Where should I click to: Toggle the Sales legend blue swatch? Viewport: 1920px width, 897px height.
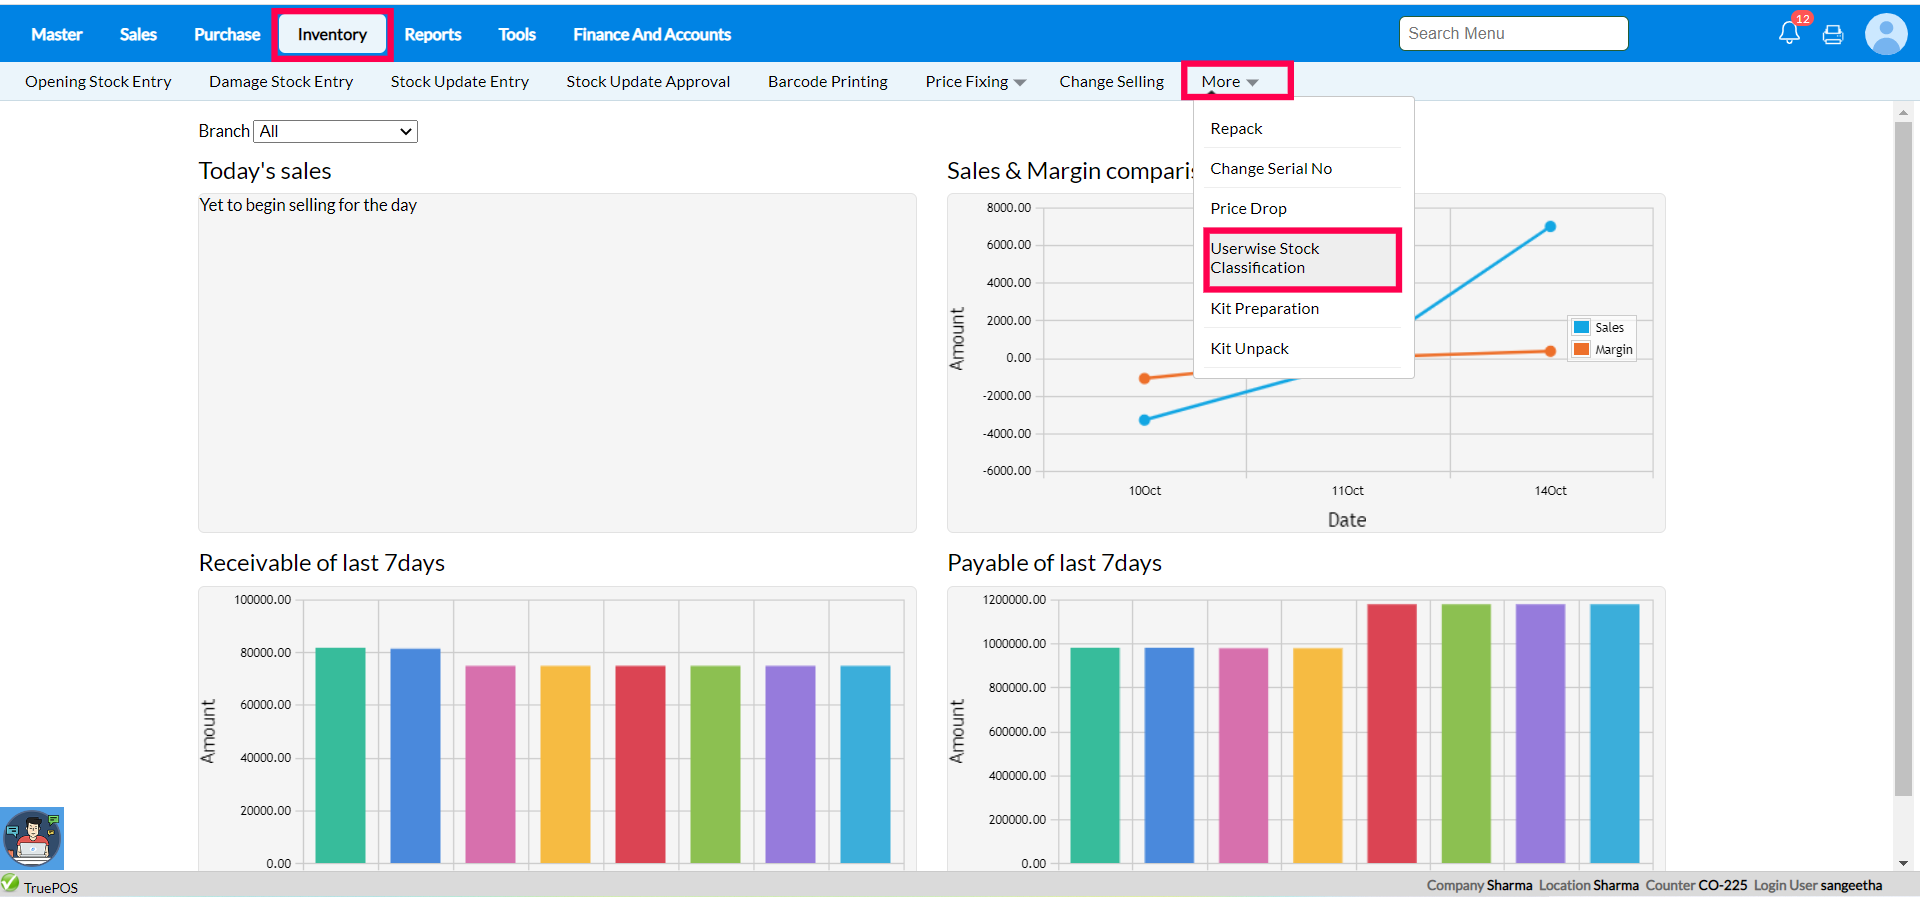[1581, 327]
